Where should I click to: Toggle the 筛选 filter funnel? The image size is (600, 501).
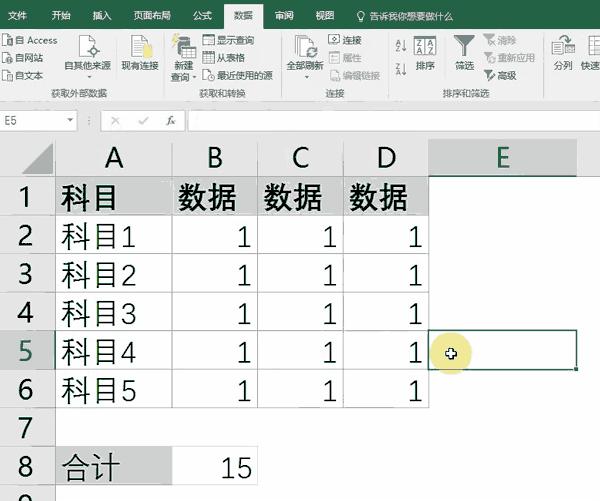click(464, 53)
